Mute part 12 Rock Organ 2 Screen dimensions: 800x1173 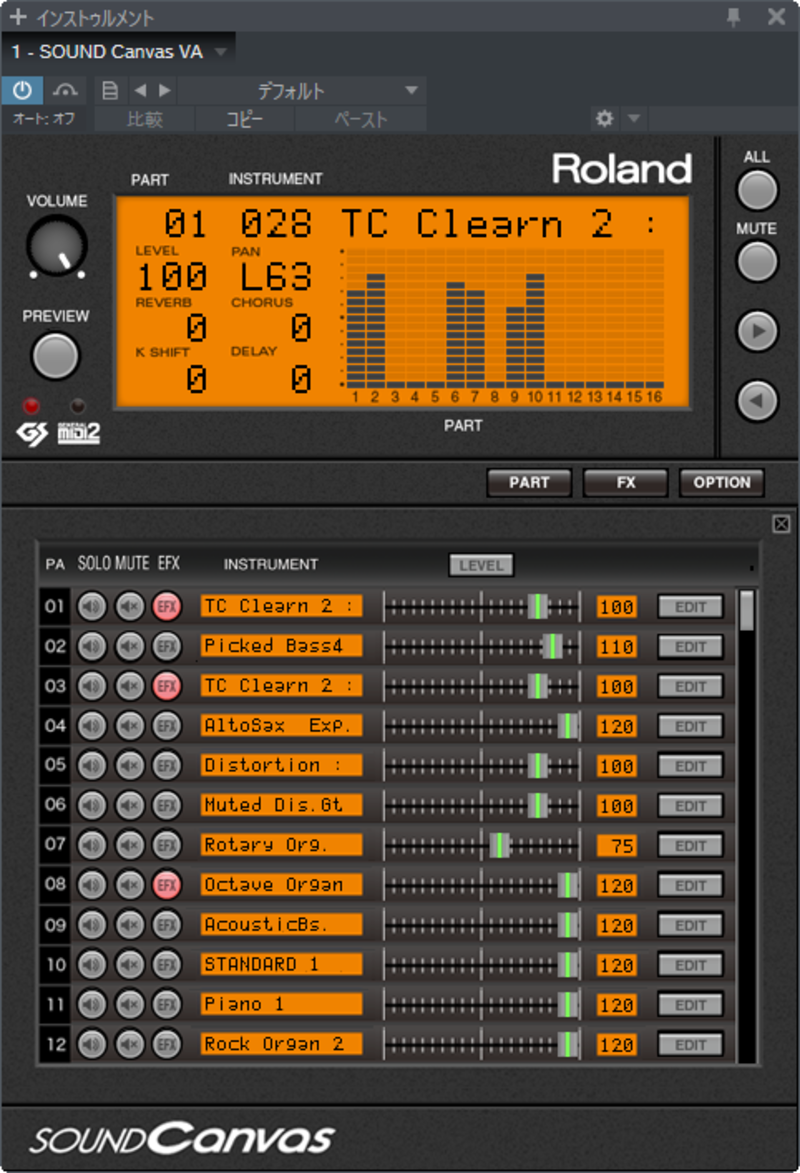click(129, 1044)
